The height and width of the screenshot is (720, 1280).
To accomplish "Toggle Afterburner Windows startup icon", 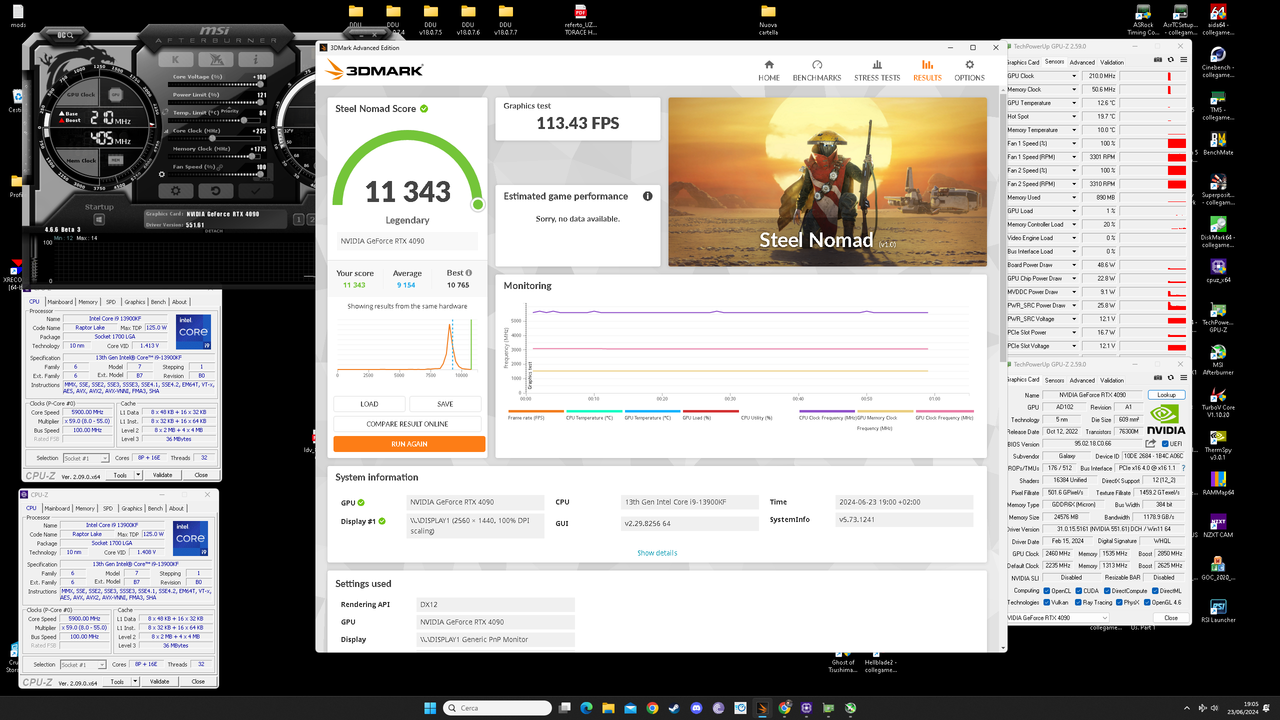I will tap(99, 220).
